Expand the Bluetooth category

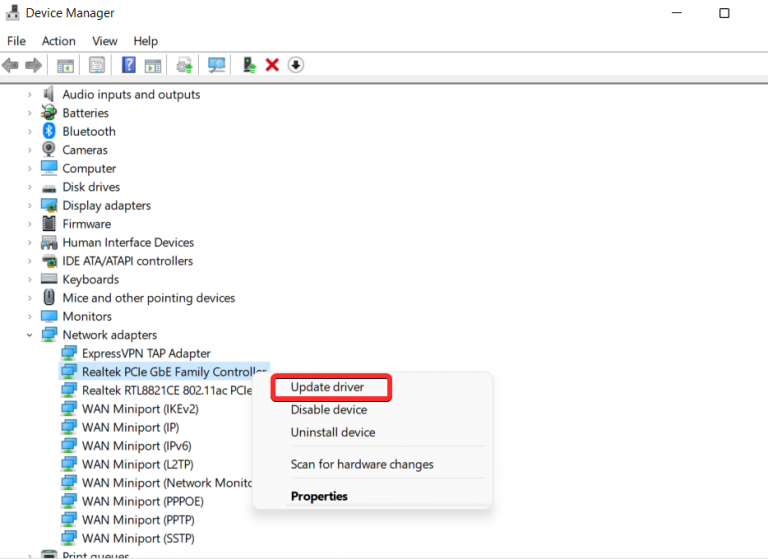coord(30,132)
